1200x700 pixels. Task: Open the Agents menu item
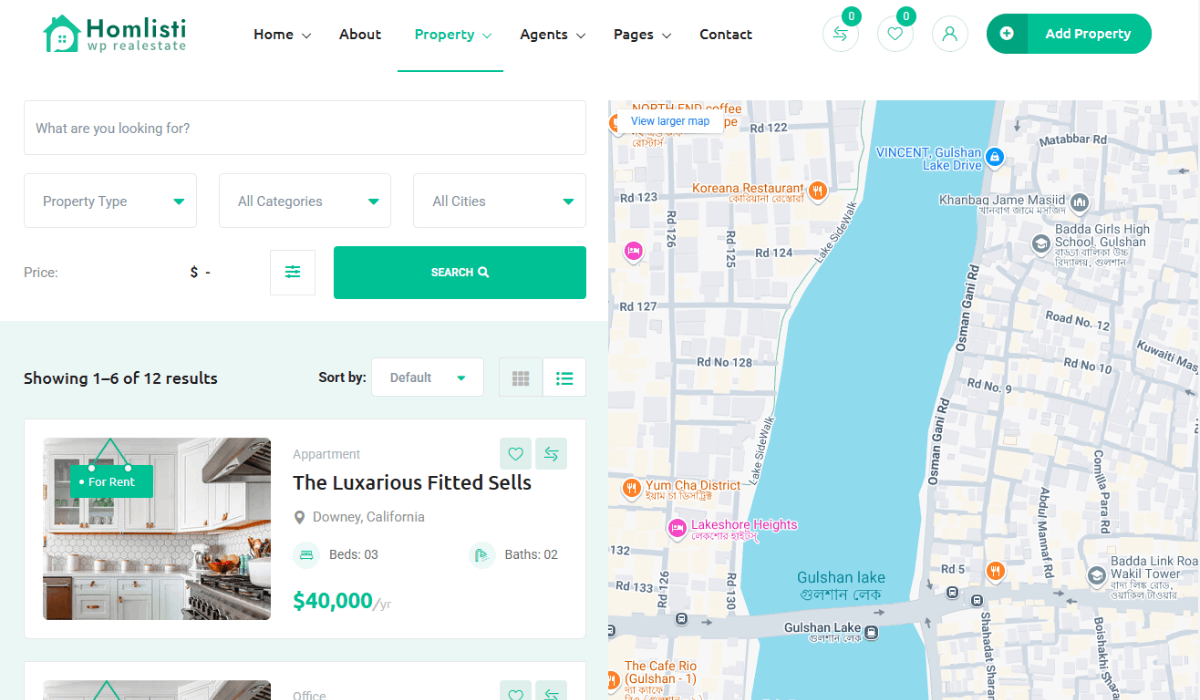tap(544, 34)
